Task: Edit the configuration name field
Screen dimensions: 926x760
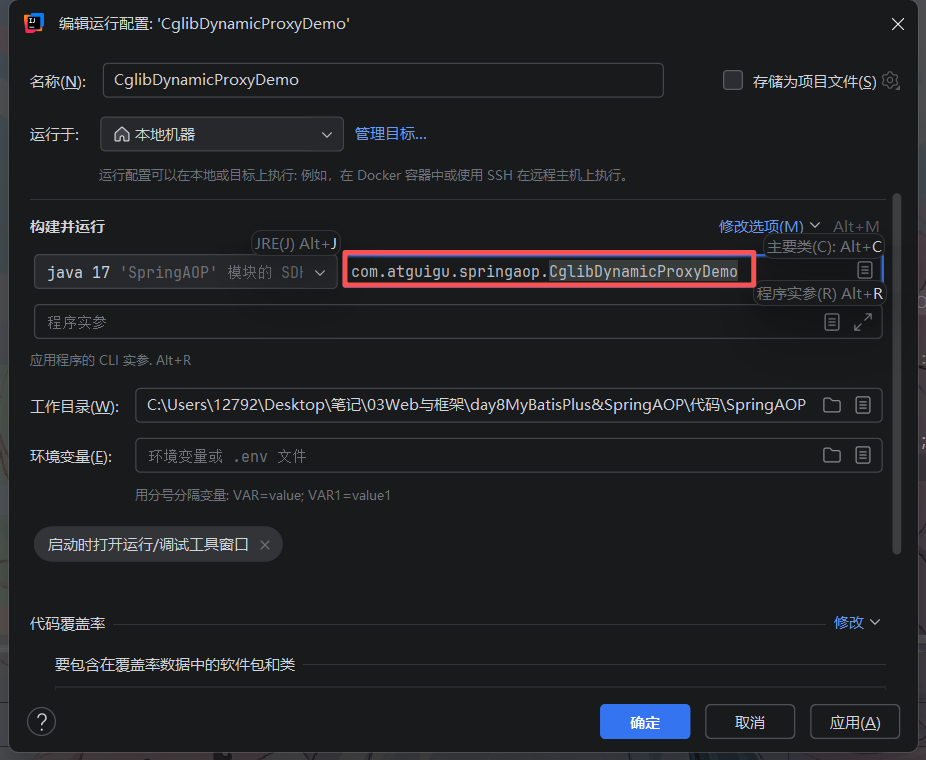Action: tap(383, 80)
